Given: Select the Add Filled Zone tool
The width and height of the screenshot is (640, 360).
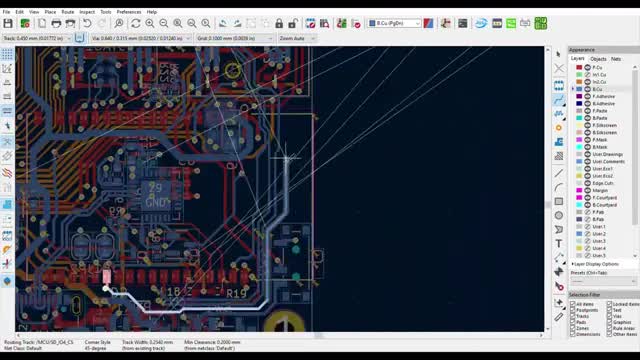Looking at the screenshot, I should click(x=559, y=142).
